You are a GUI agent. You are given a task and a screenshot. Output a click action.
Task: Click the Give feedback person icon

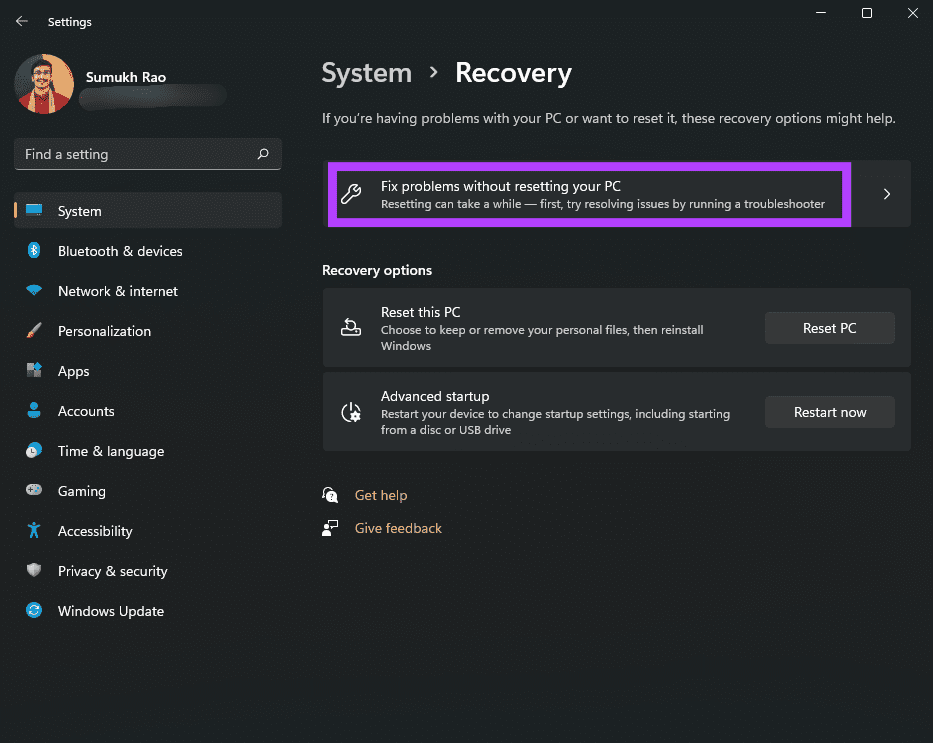click(330, 528)
